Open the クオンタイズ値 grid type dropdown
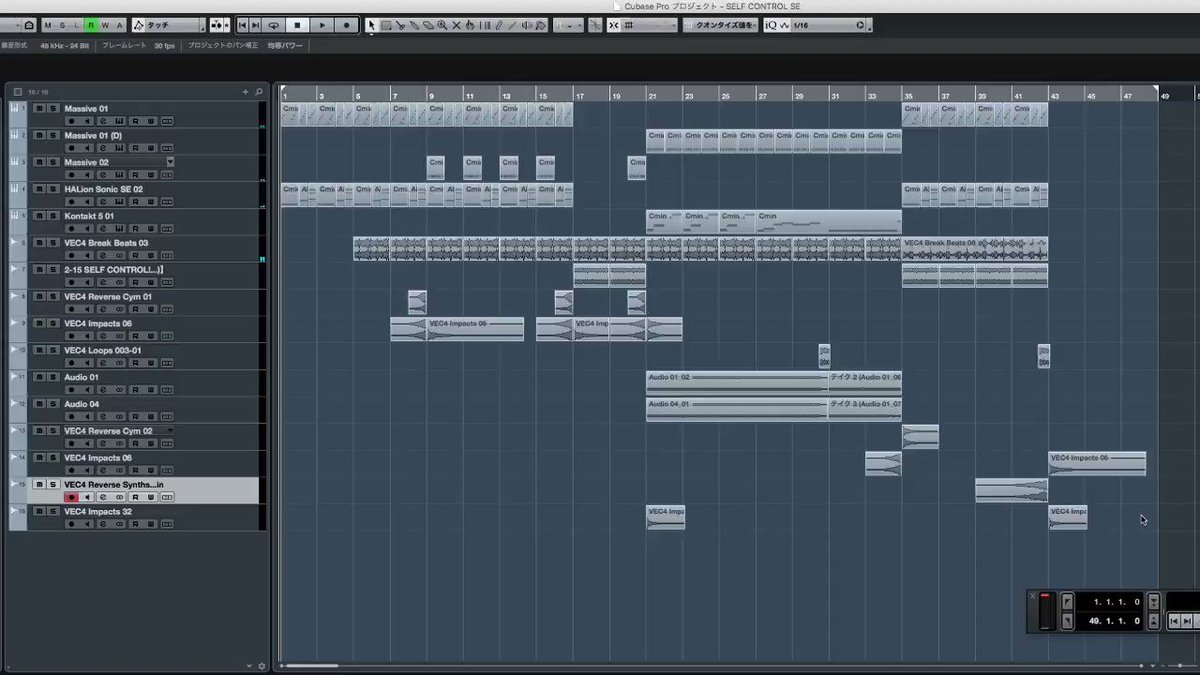Image resolution: width=1200 pixels, height=675 pixels. (x=720, y=25)
